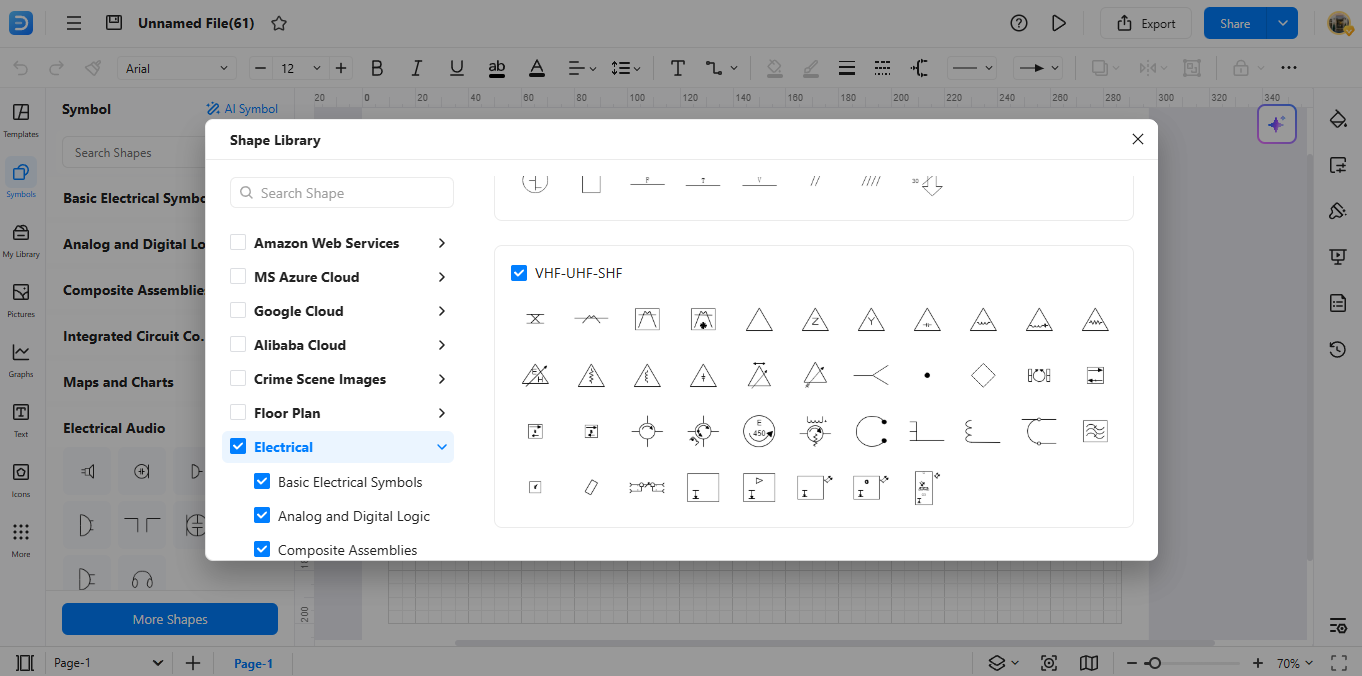The height and width of the screenshot is (676, 1362).
Task: Expand Floor Plan category arrow
Action: tap(442, 413)
